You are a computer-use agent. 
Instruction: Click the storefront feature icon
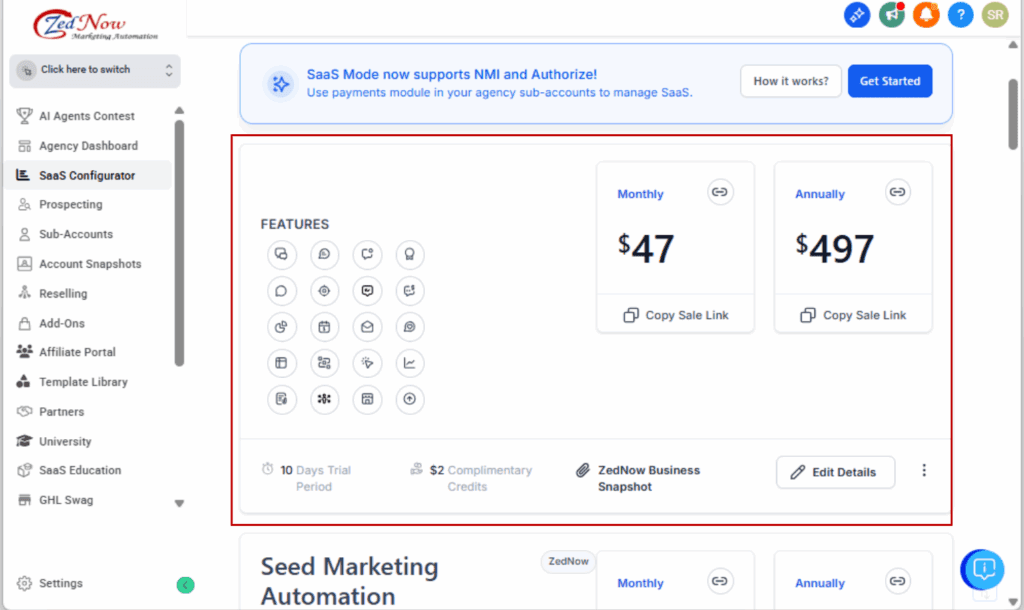(367, 399)
